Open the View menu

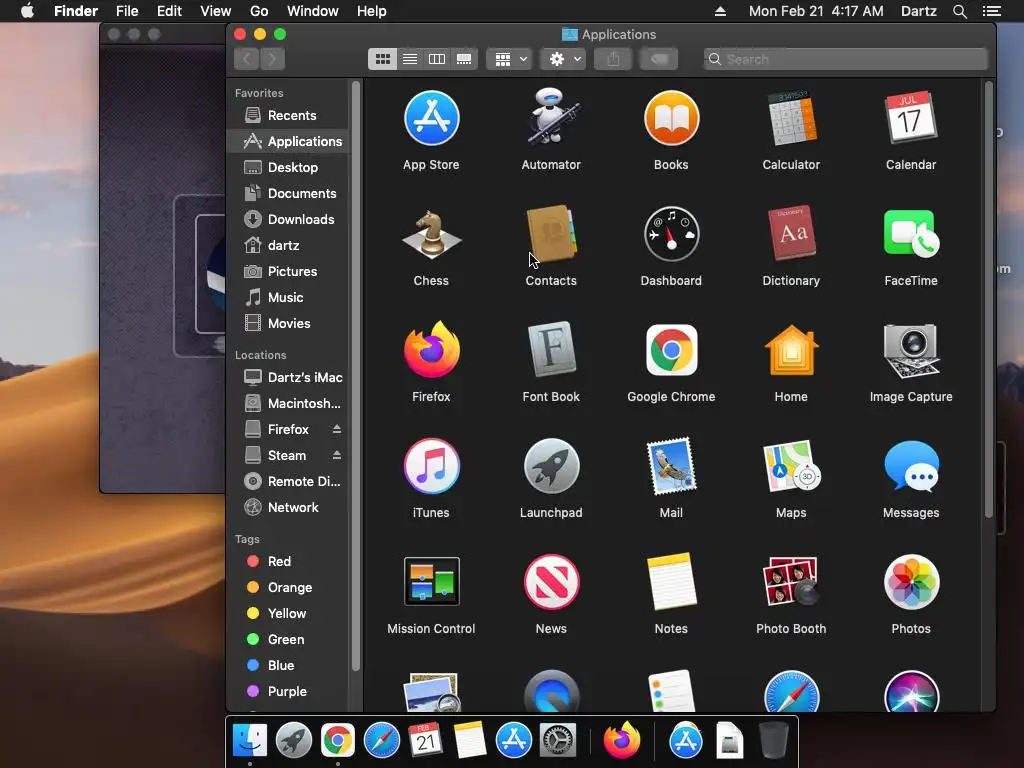(216, 11)
